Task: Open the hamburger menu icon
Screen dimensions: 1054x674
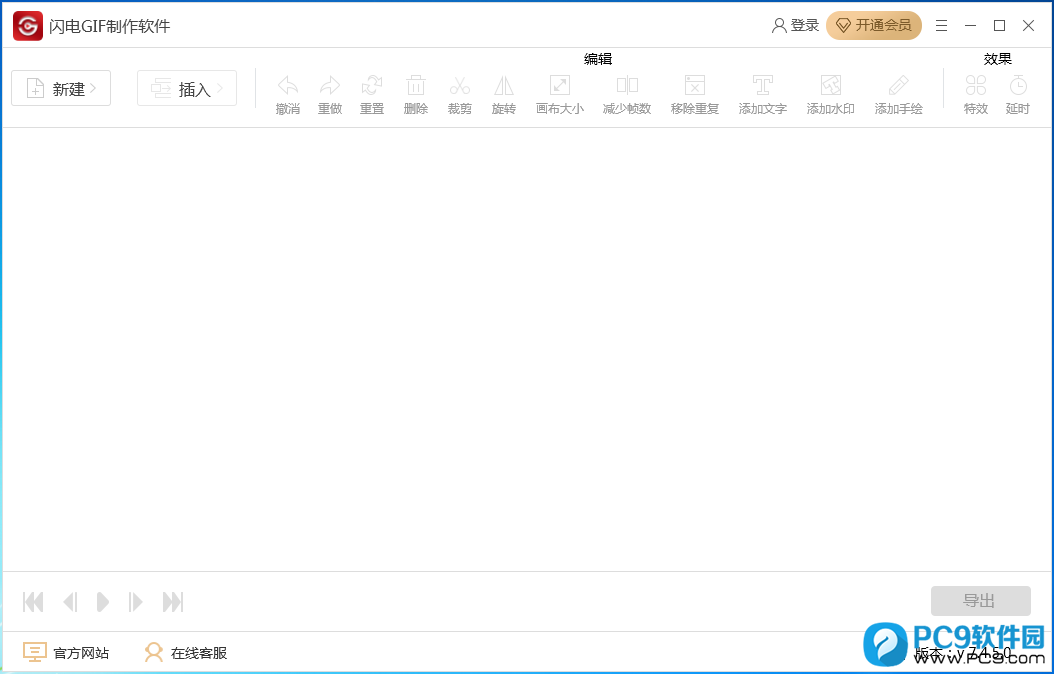Action: click(942, 26)
